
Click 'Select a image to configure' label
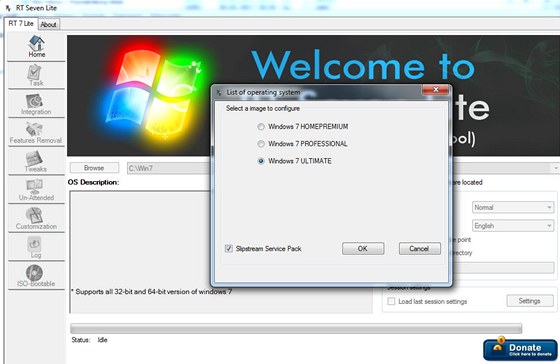pos(263,108)
